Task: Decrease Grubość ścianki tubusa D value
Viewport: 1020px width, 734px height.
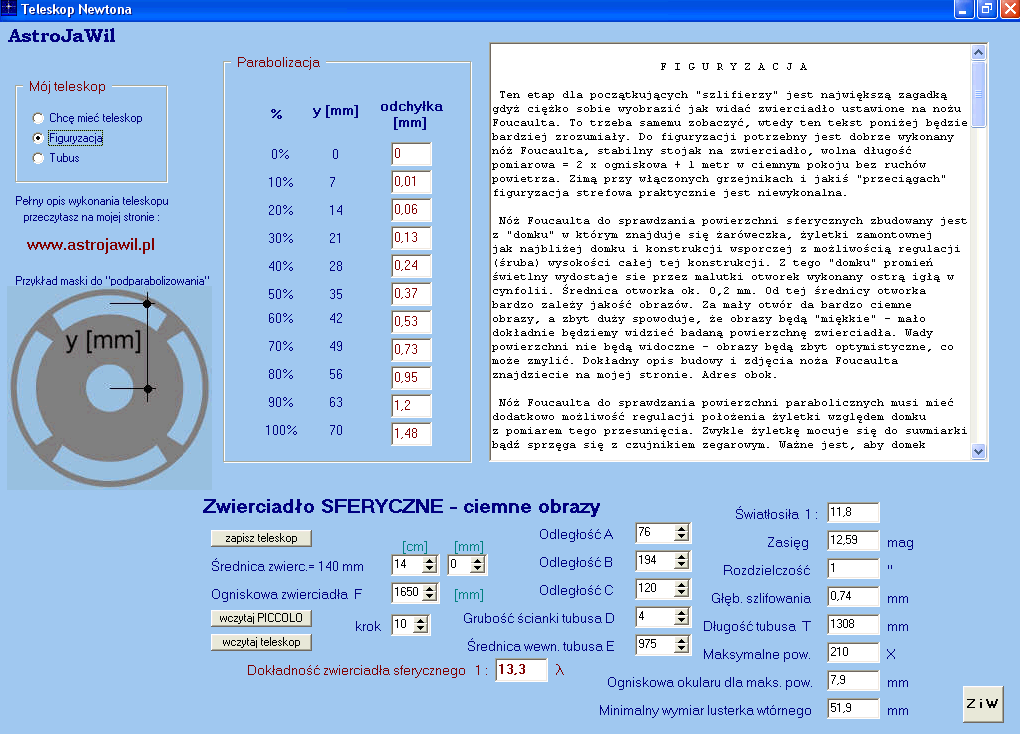Action: point(681,620)
